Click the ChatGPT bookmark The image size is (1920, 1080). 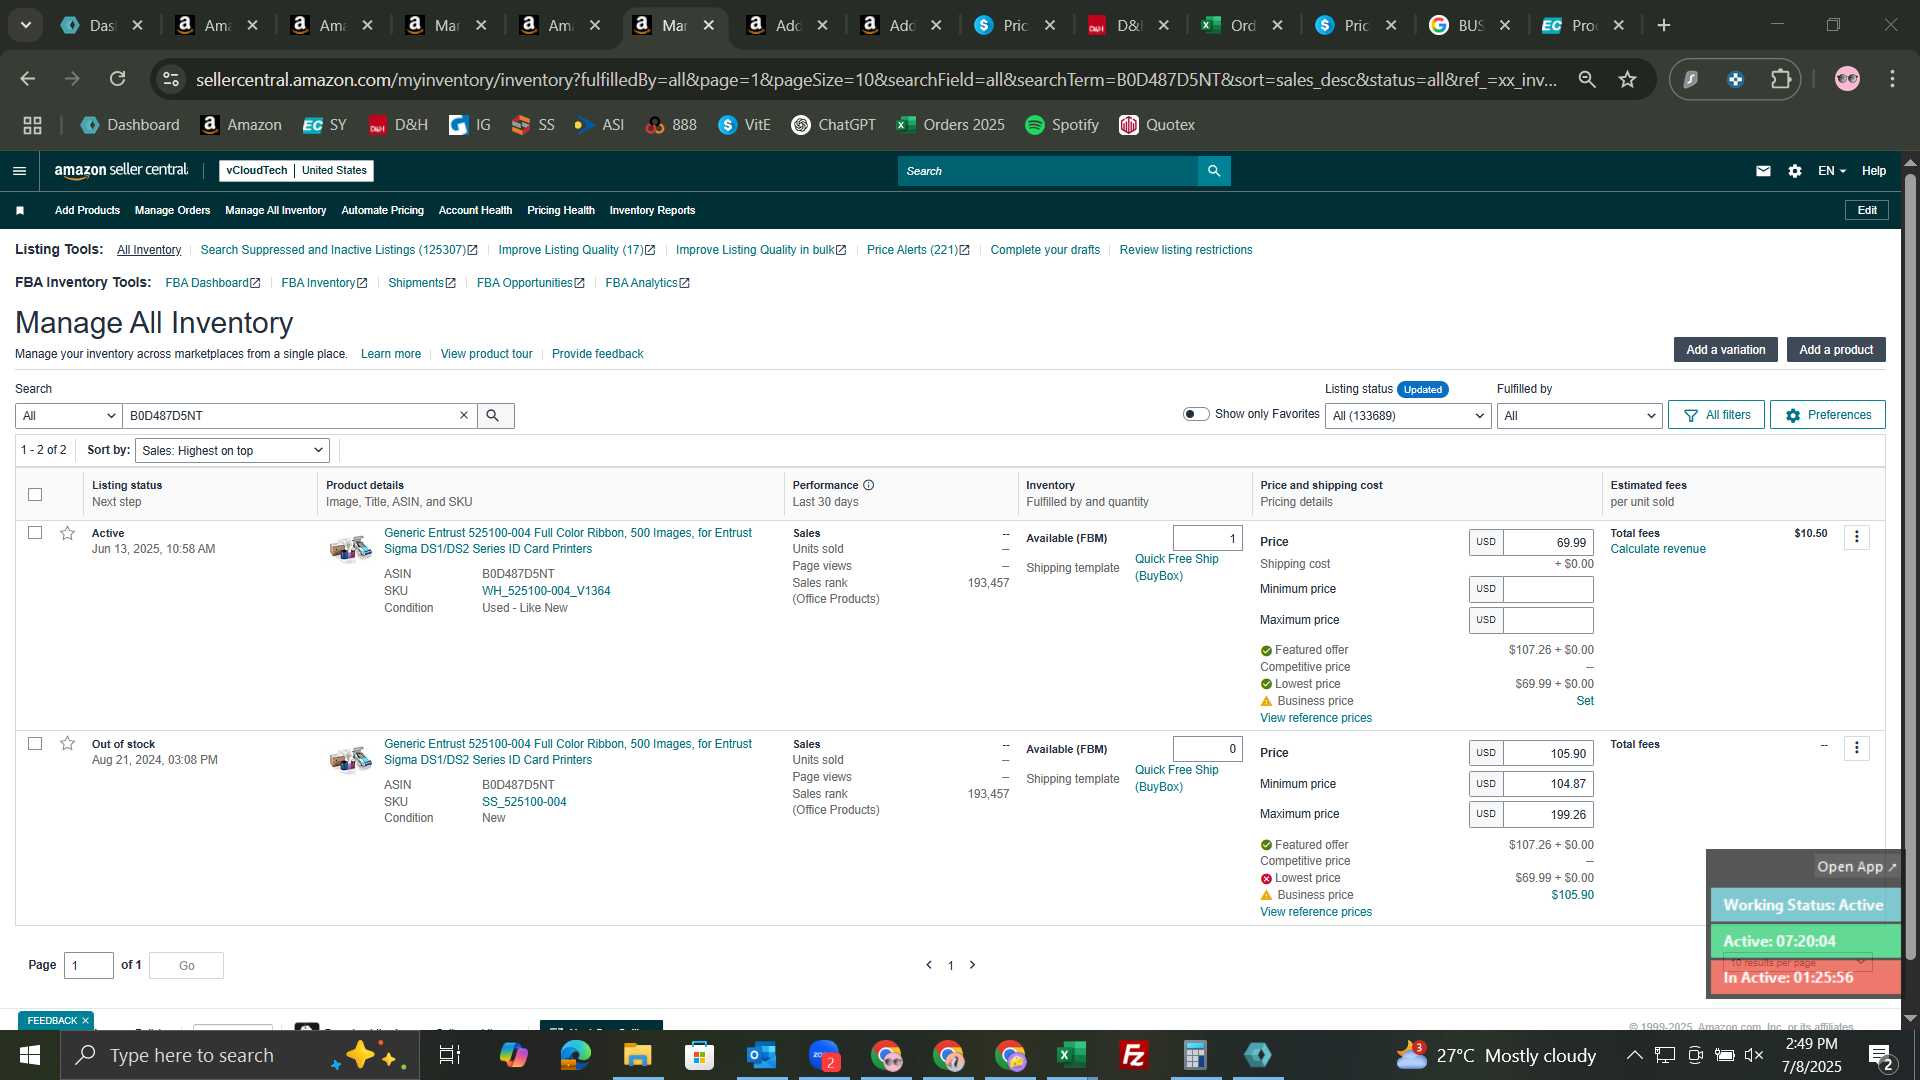833,125
